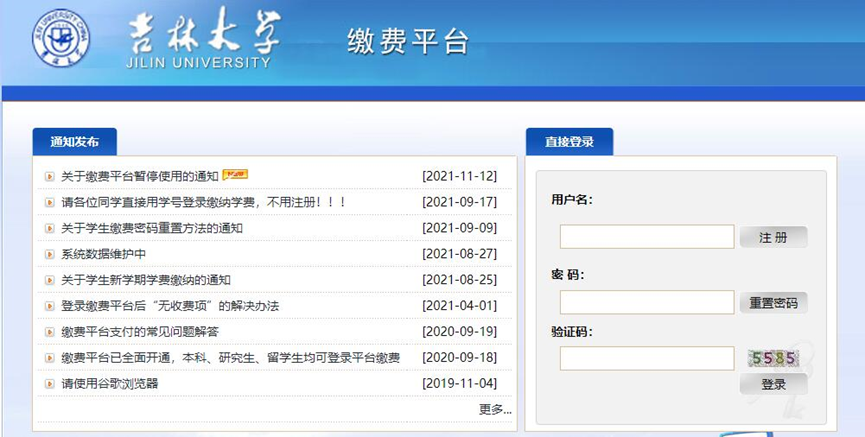Select the 直接登录 tab
Image resolution: width=865 pixels, height=437 pixels.
click(569, 142)
